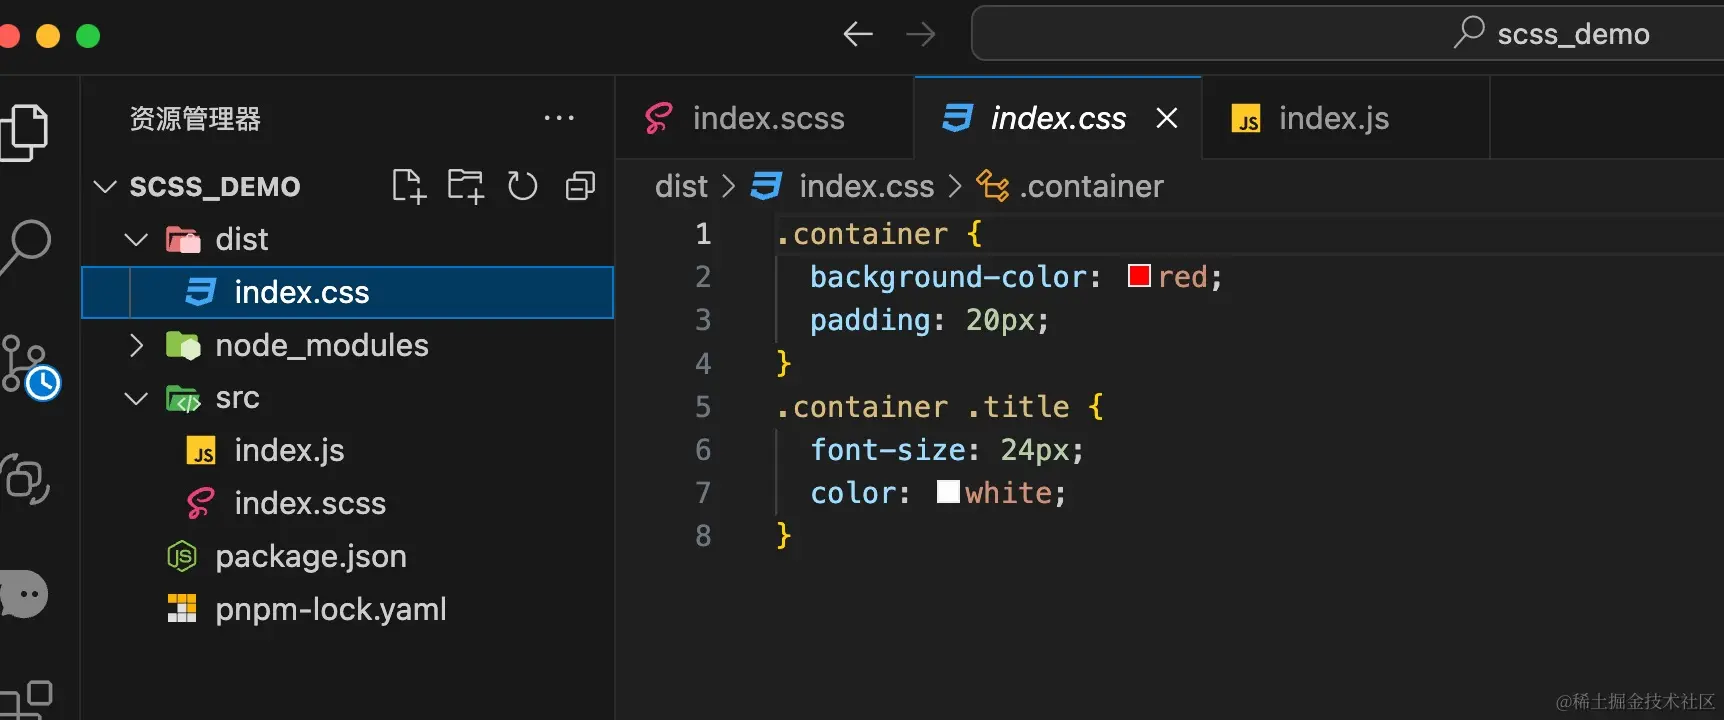Open Source Control view with pending badge

[30, 366]
